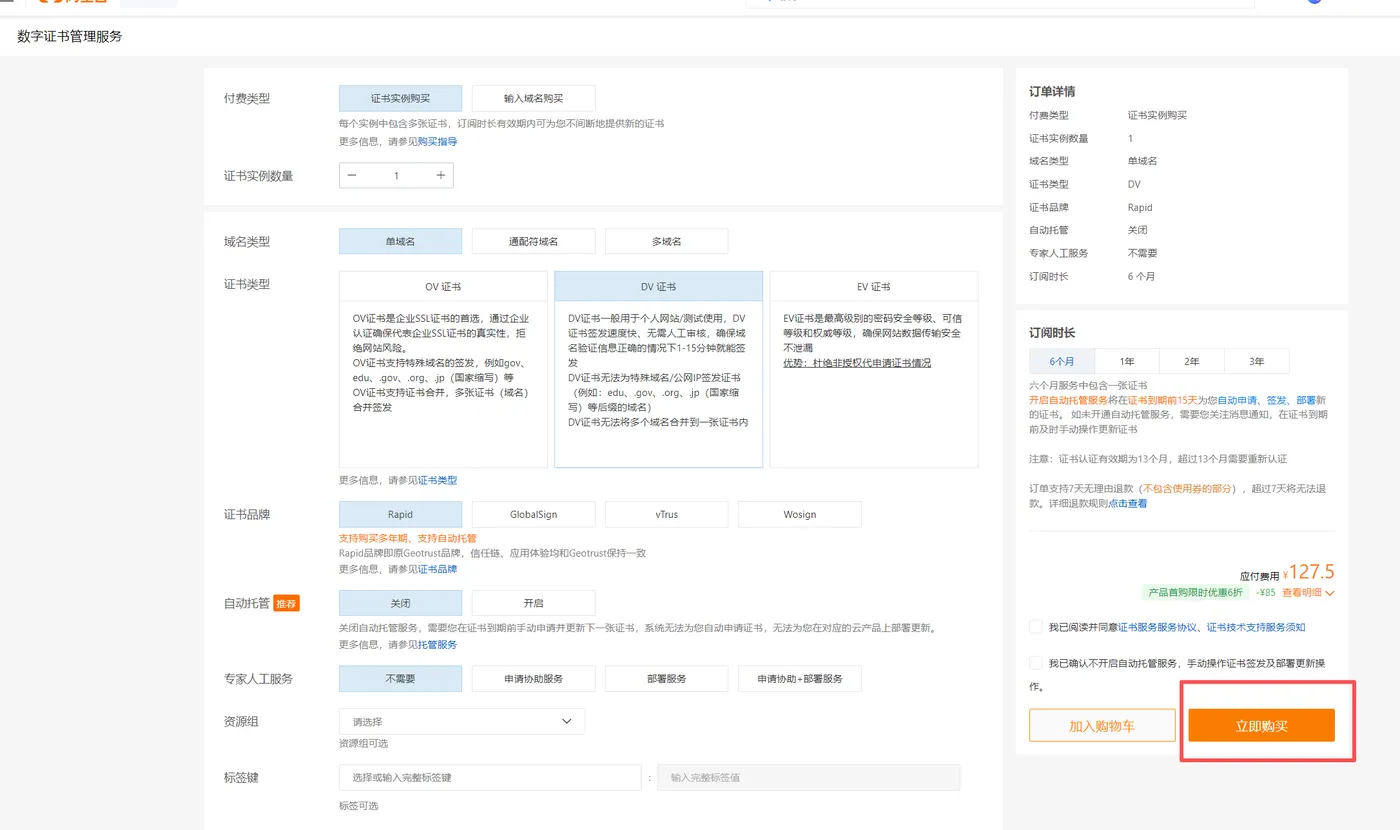
Task: Select 不需要 expert service button
Action: pos(401,679)
